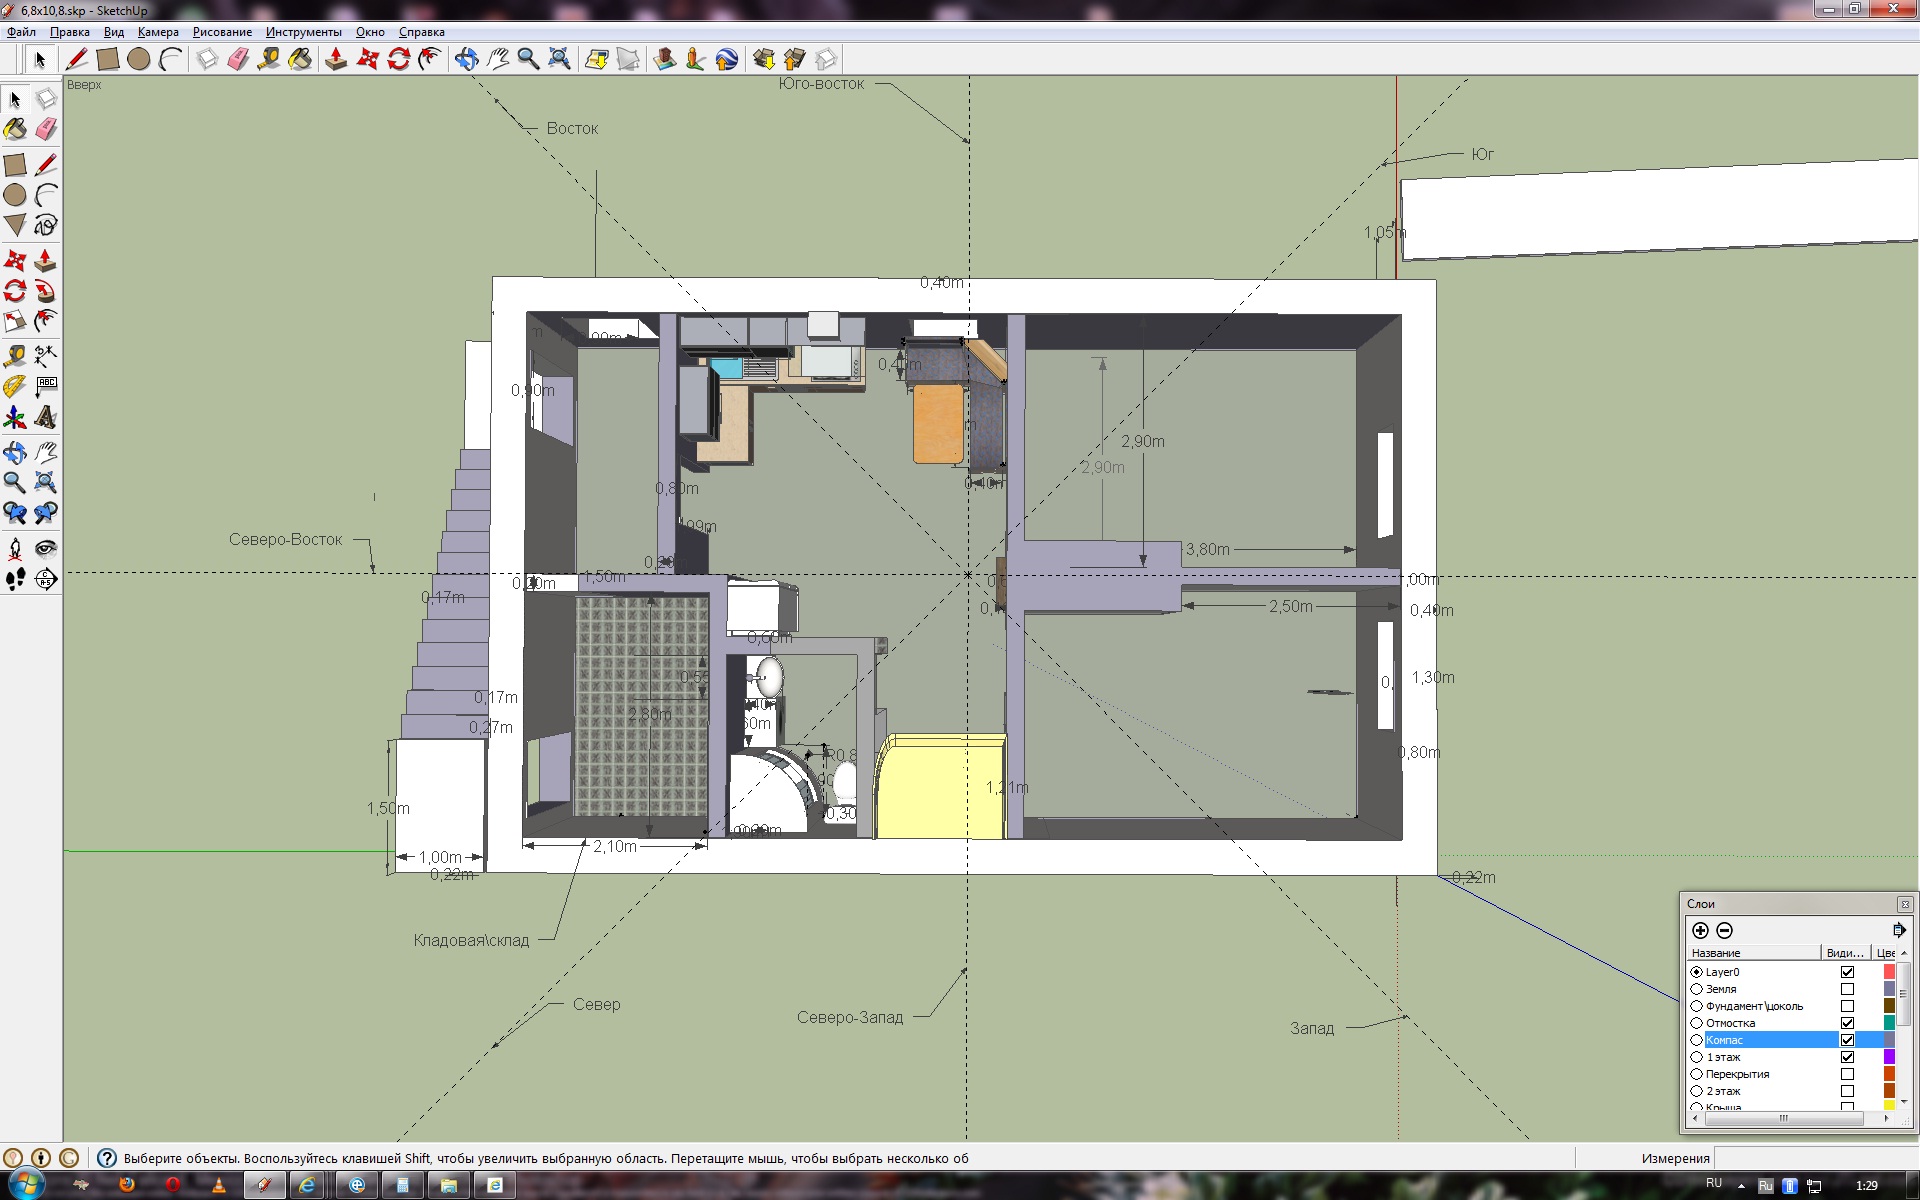Open the Layers panel details flyout arrow
The height and width of the screenshot is (1200, 1920).
pos(1898,930)
